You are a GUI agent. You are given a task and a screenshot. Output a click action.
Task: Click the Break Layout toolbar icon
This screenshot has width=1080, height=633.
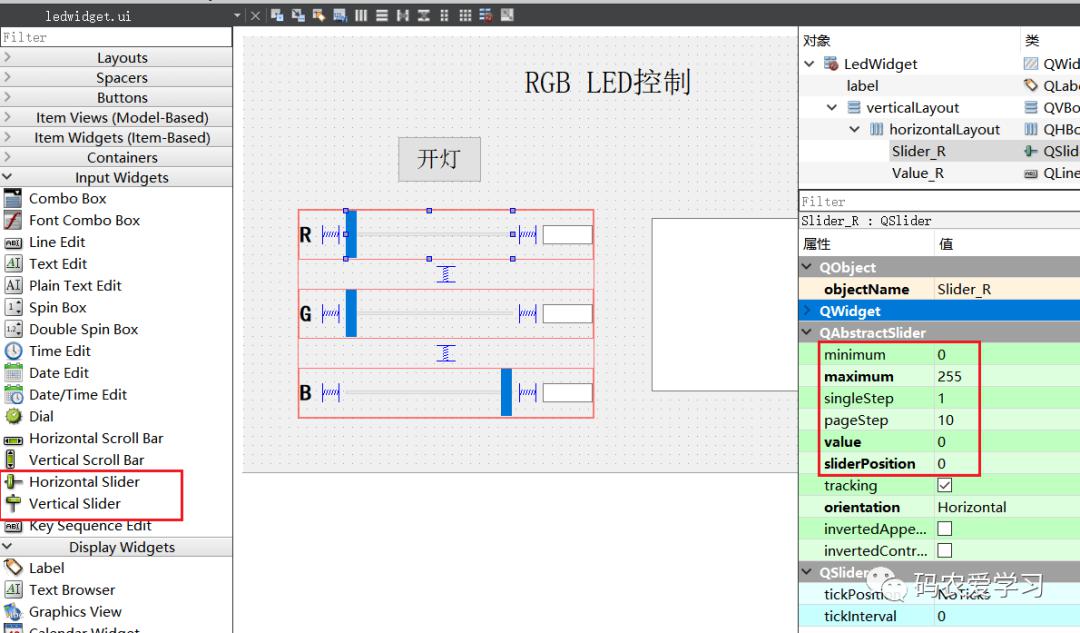tap(486, 14)
